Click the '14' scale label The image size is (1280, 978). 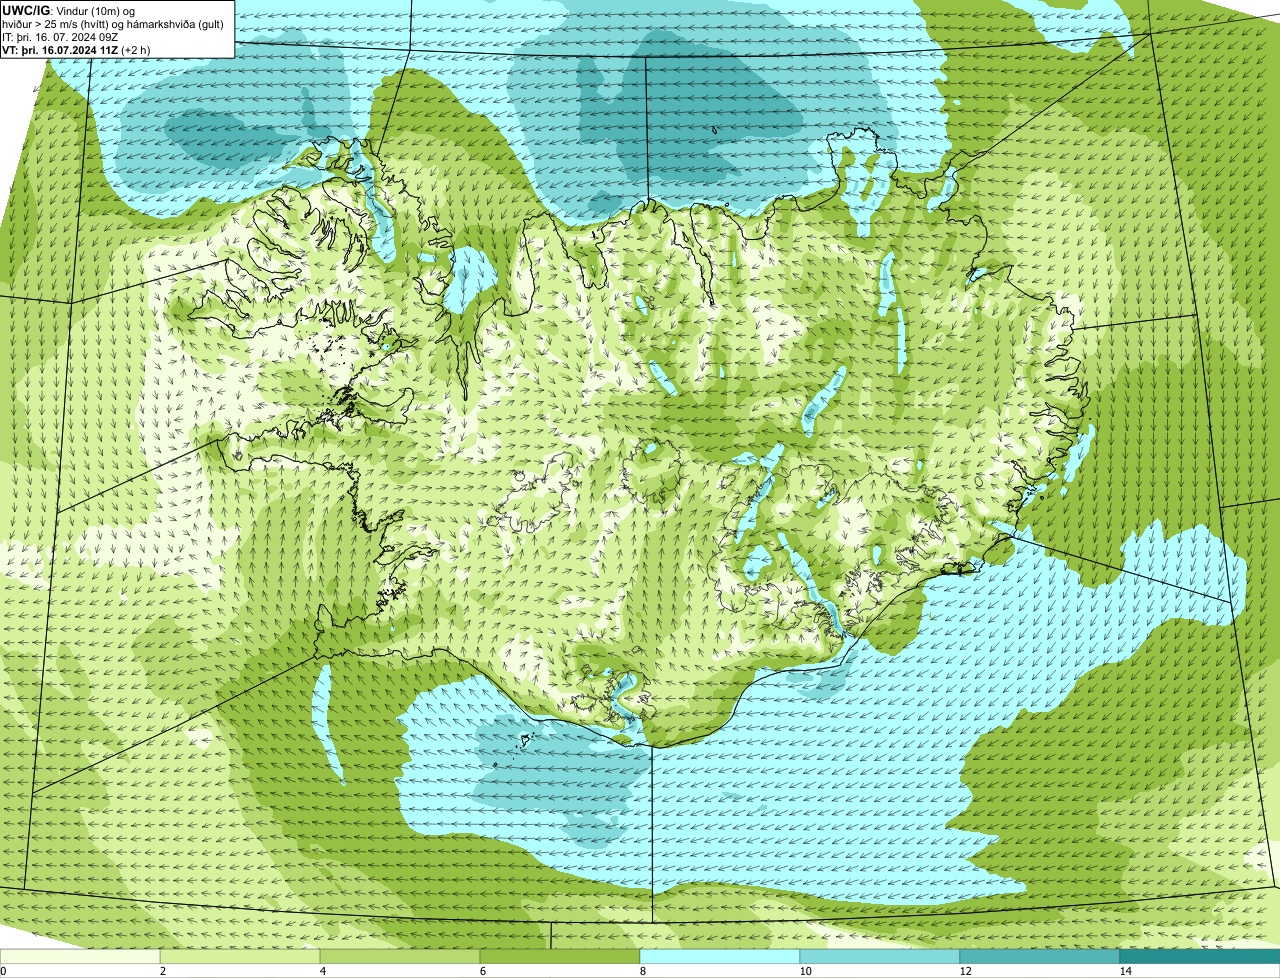(x=1125, y=971)
